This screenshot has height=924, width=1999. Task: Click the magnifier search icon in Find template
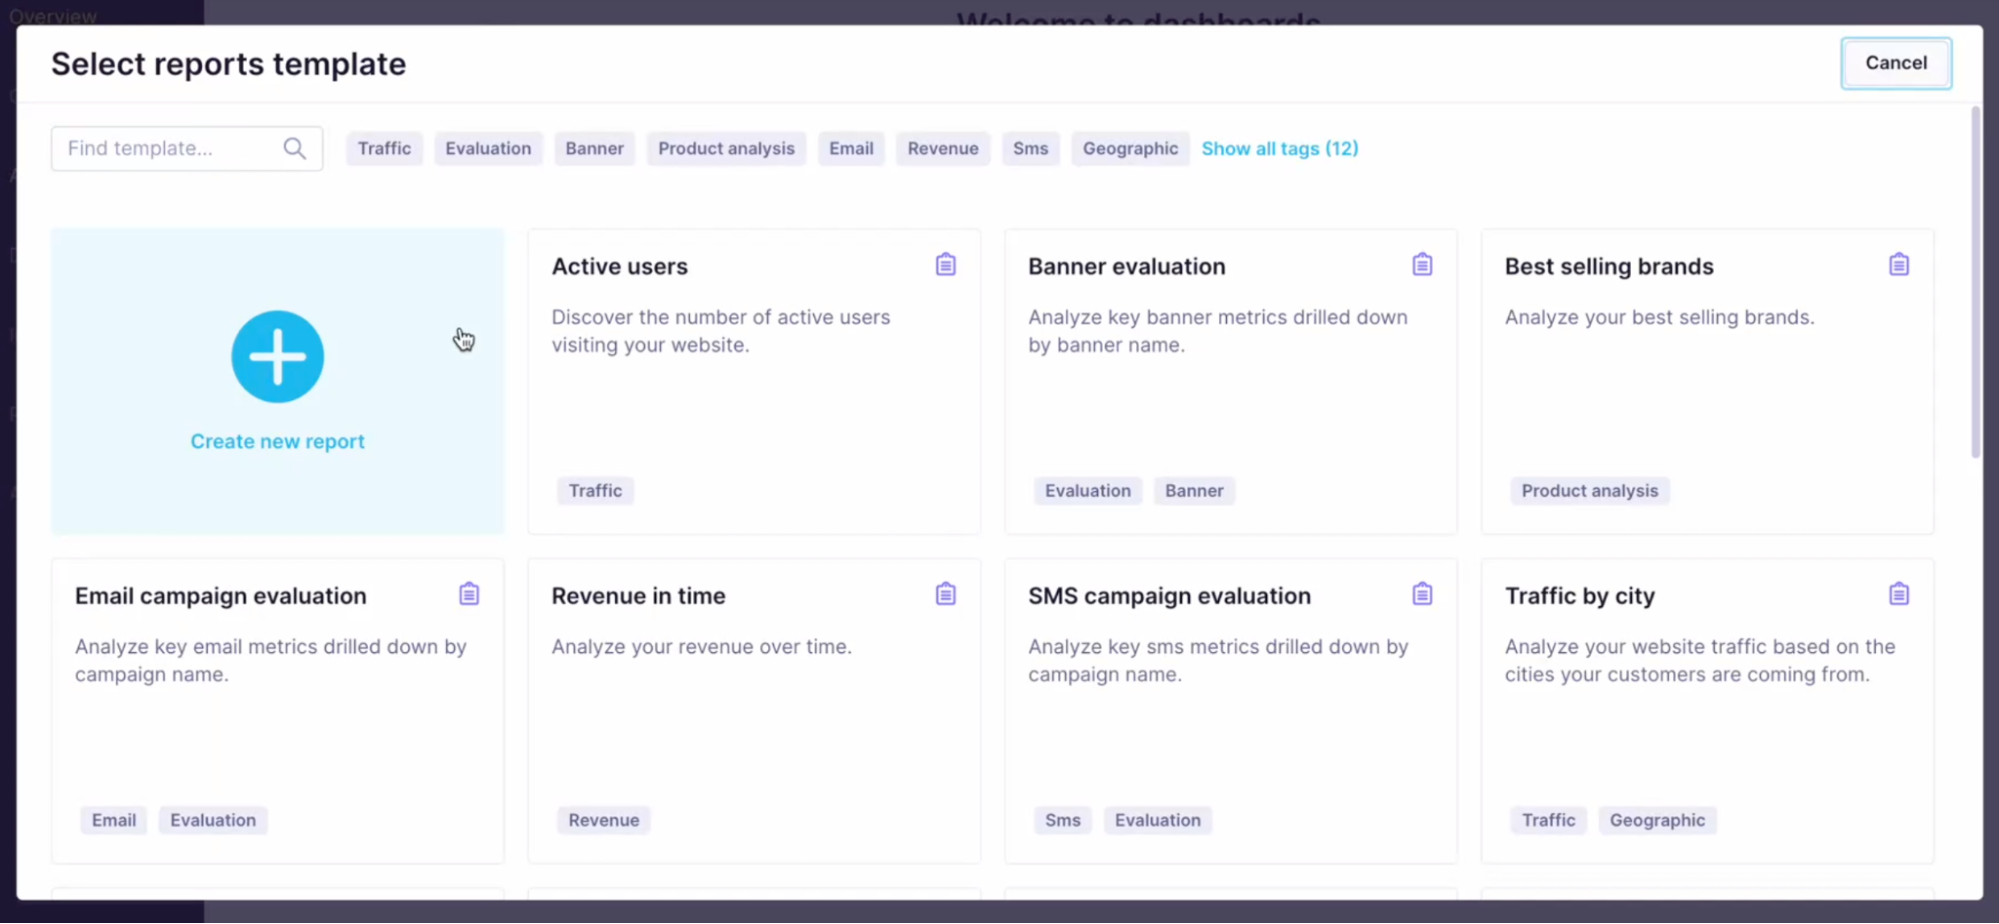click(294, 149)
